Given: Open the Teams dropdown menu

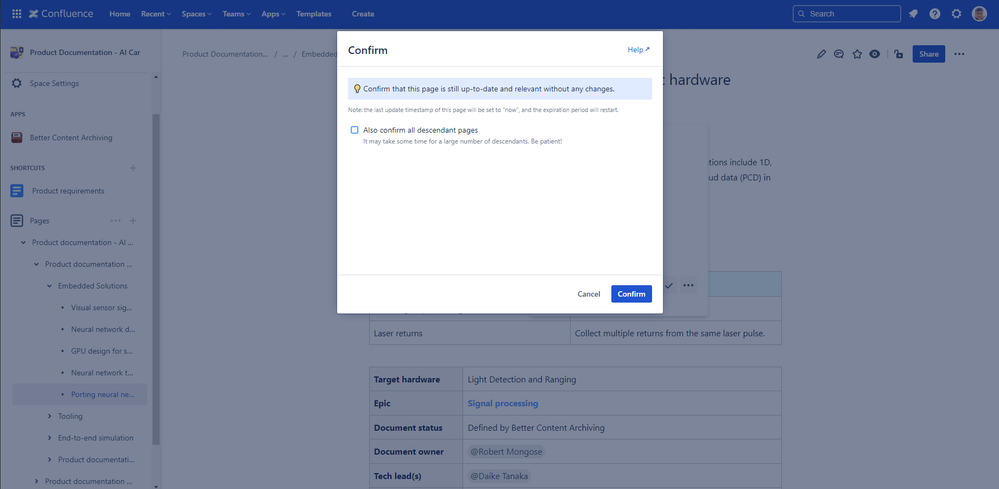Looking at the screenshot, I should (x=236, y=14).
